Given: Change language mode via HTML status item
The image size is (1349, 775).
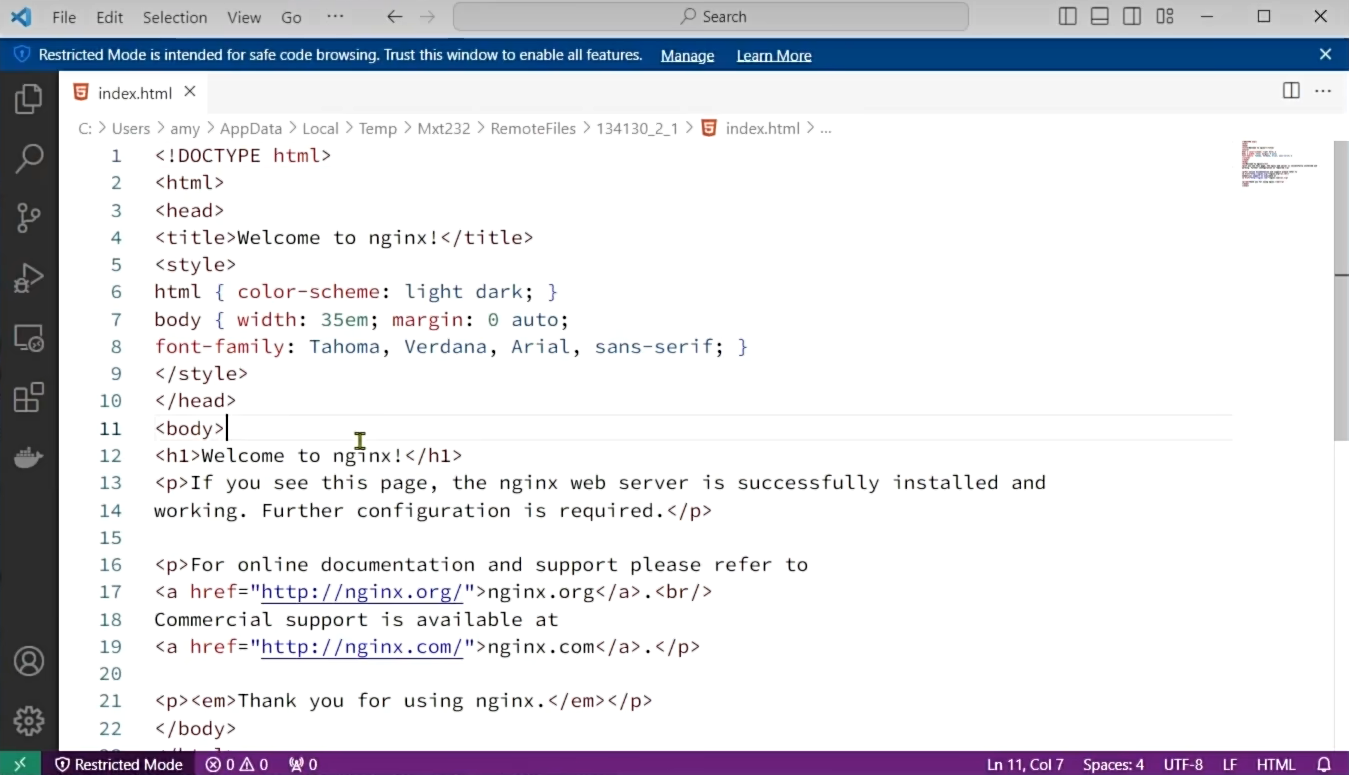Looking at the screenshot, I should [1276, 764].
